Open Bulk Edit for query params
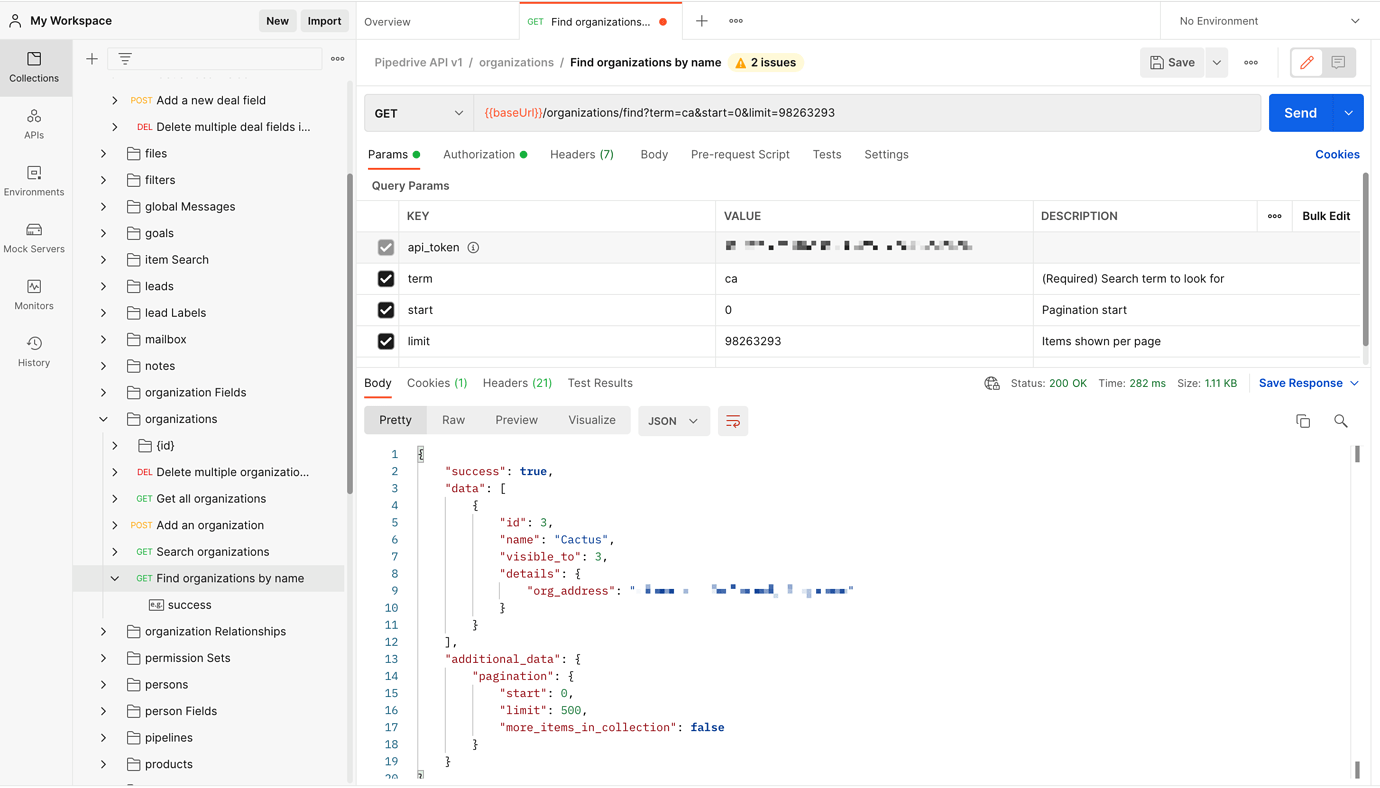The width and height of the screenshot is (1380, 788). pyautogui.click(x=1325, y=216)
